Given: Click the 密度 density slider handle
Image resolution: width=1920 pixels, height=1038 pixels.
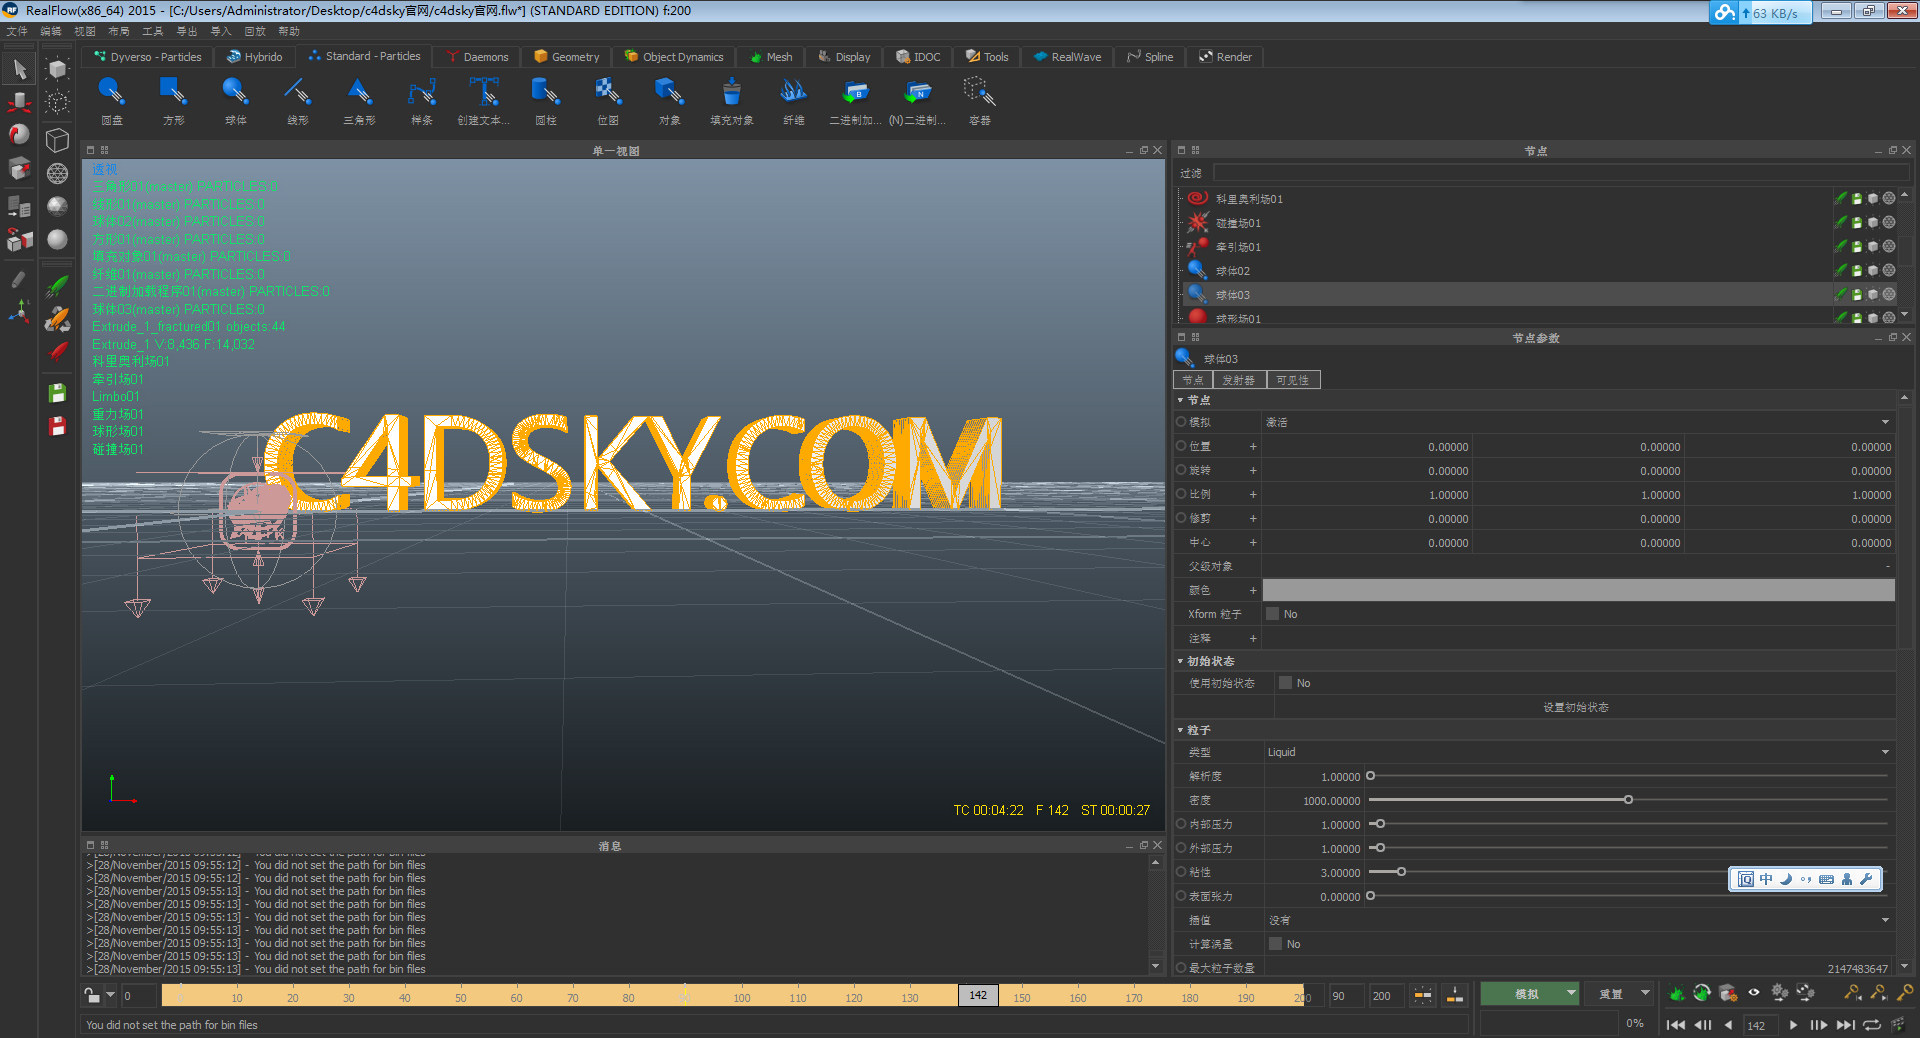Looking at the screenshot, I should (1628, 800).
